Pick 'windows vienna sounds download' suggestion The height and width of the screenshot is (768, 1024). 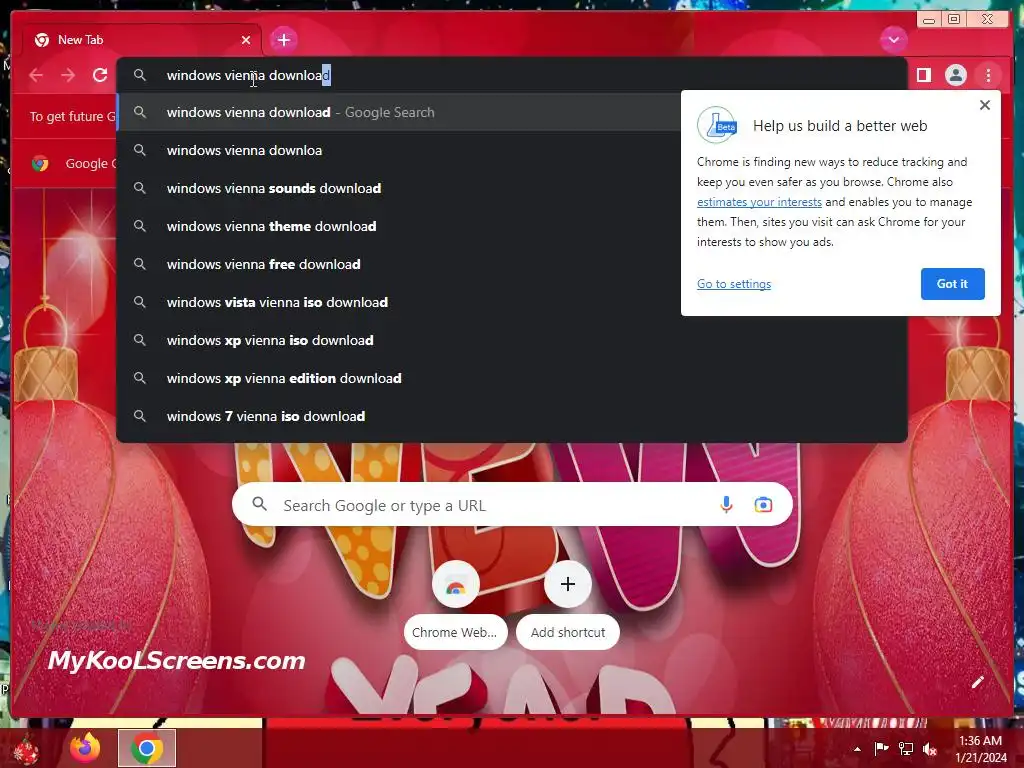[x=398, y=188]
